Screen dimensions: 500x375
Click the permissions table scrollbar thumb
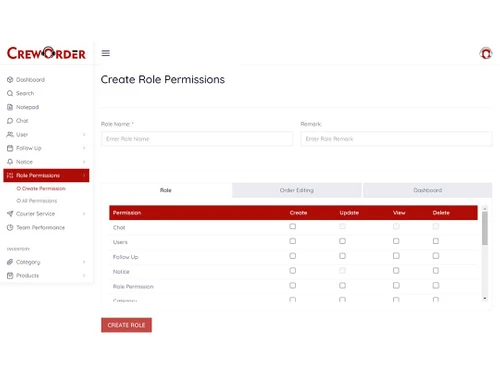click(x=485, y=229)
